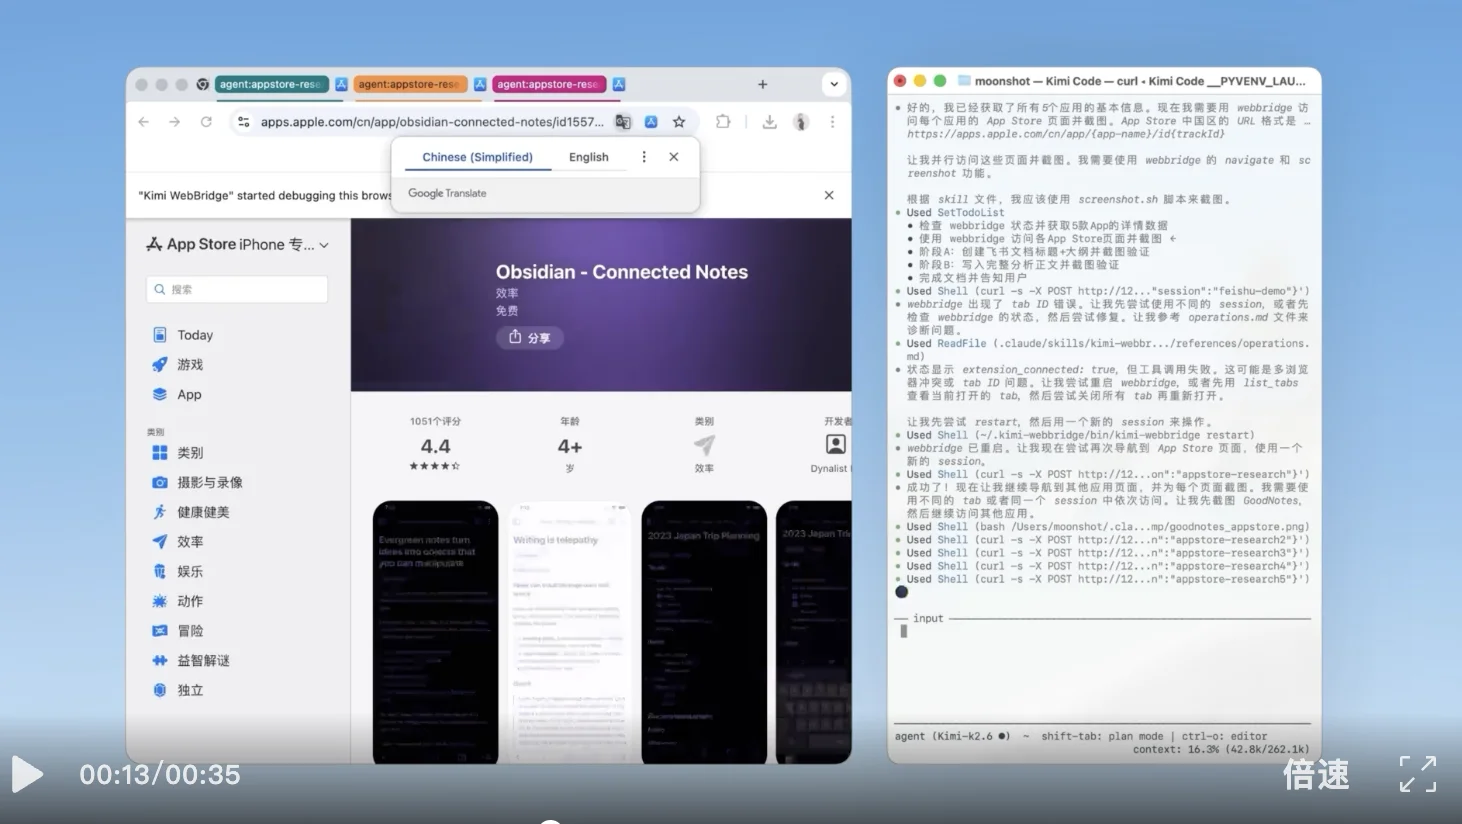The image size is (1462, 824).
Task: Expand the browser tab search dropdown
Action: point(834,84)
